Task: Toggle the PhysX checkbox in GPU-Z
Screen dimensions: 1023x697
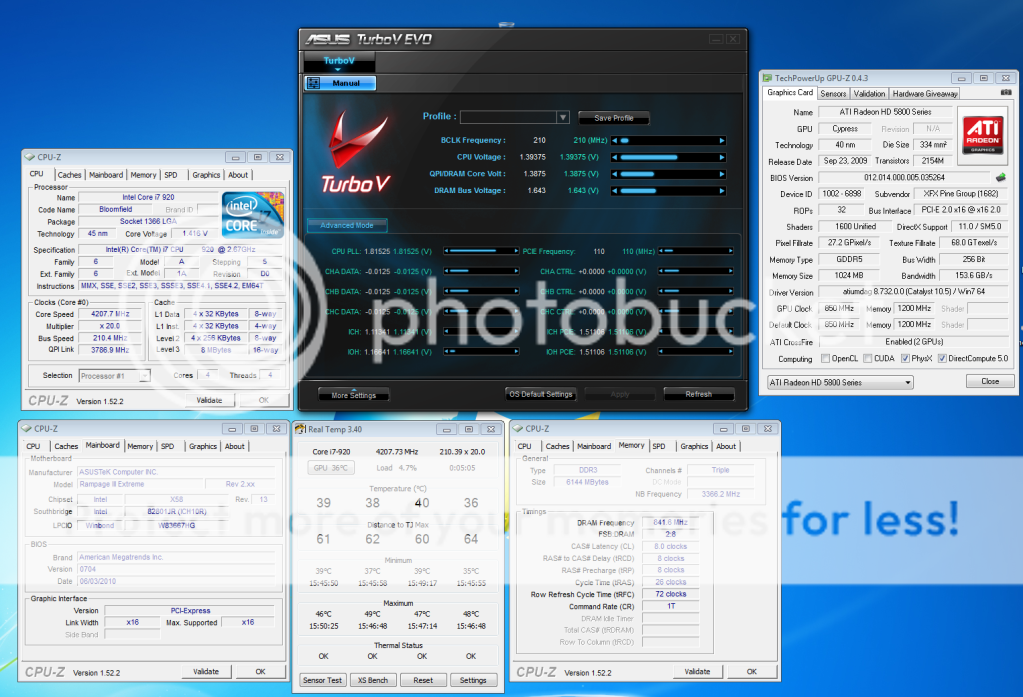Action: [x=905, y=358]
